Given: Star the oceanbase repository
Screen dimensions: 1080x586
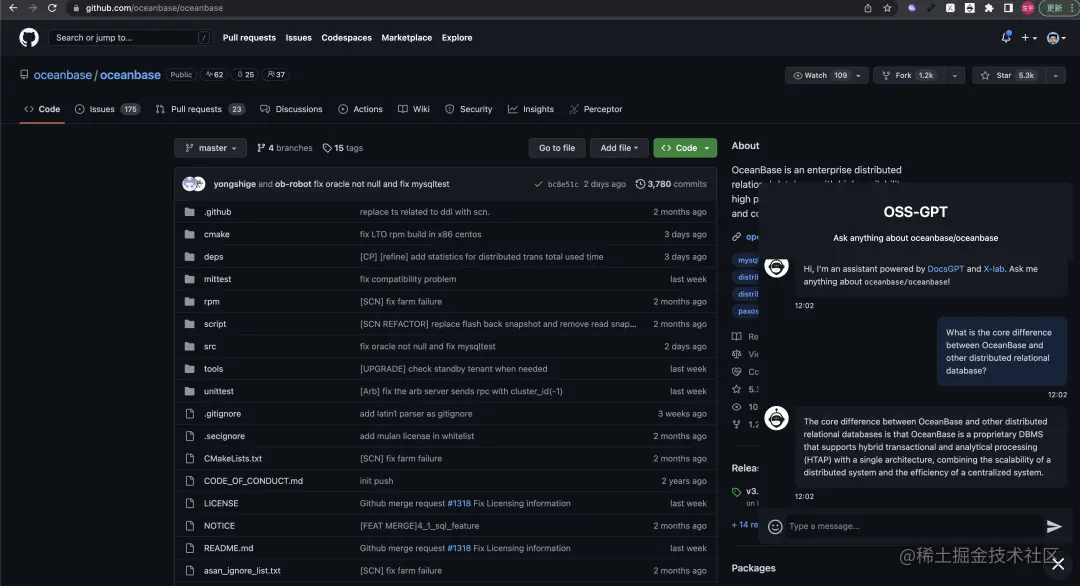Looking at the screenshot, I should pyautogui.click(x=1009, y=75).
